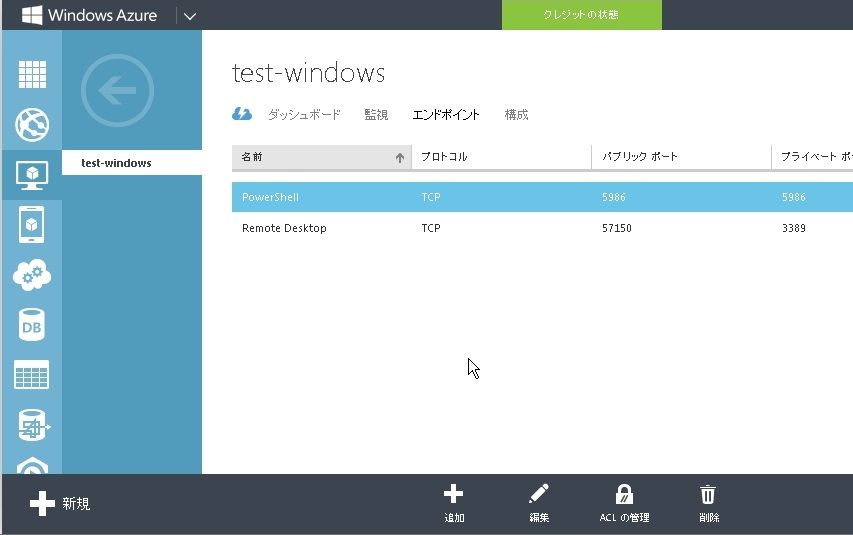Switch to the 構成 tab
The image size is (853, 535).
tap(516, 114)
